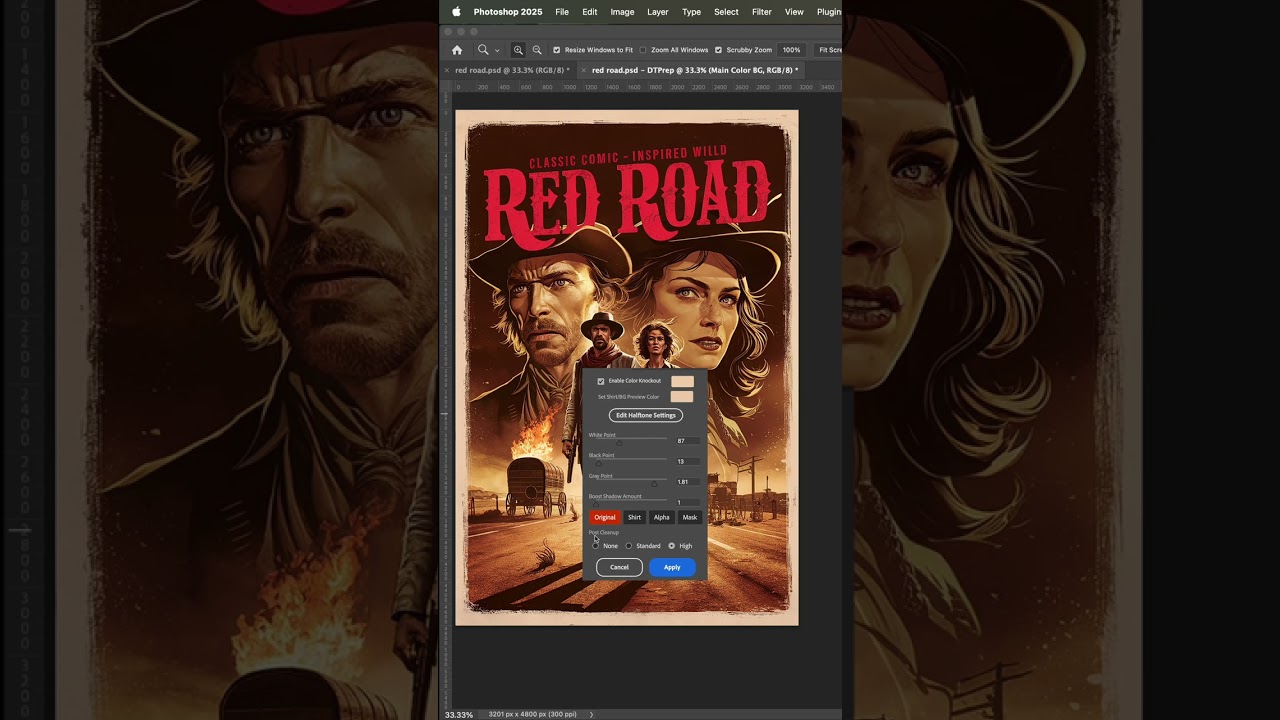Edit the Black Point value field
The width and height of the screenshot is (1280, 720).
pos(686,461)
